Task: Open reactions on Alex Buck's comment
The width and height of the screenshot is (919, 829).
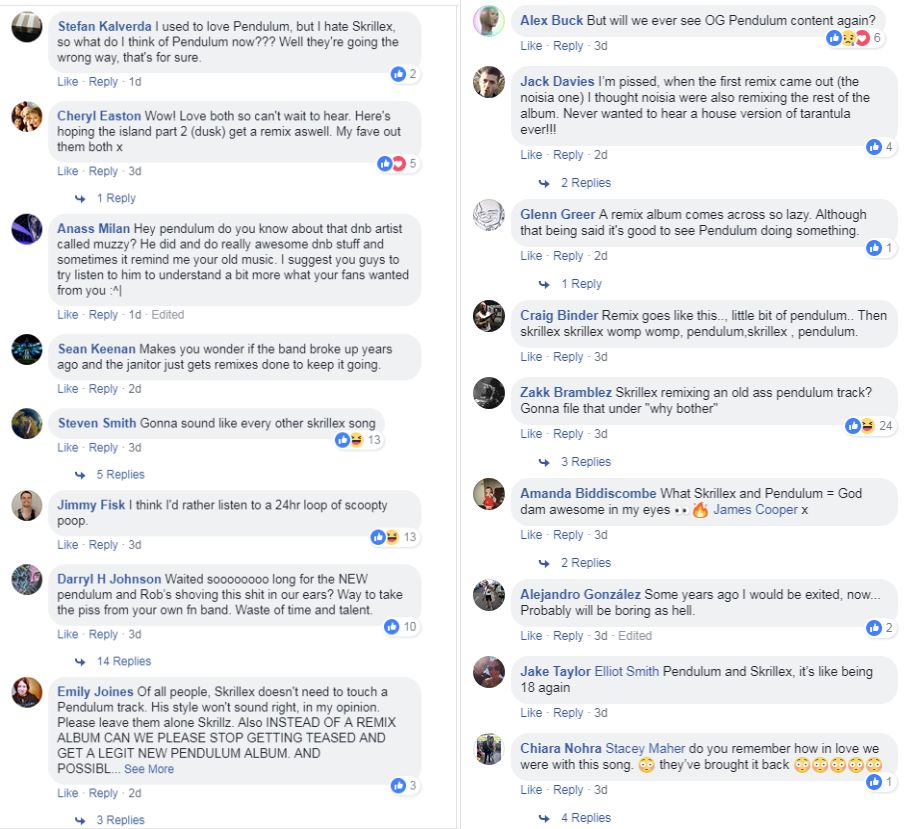Action: tap(841, 38)
